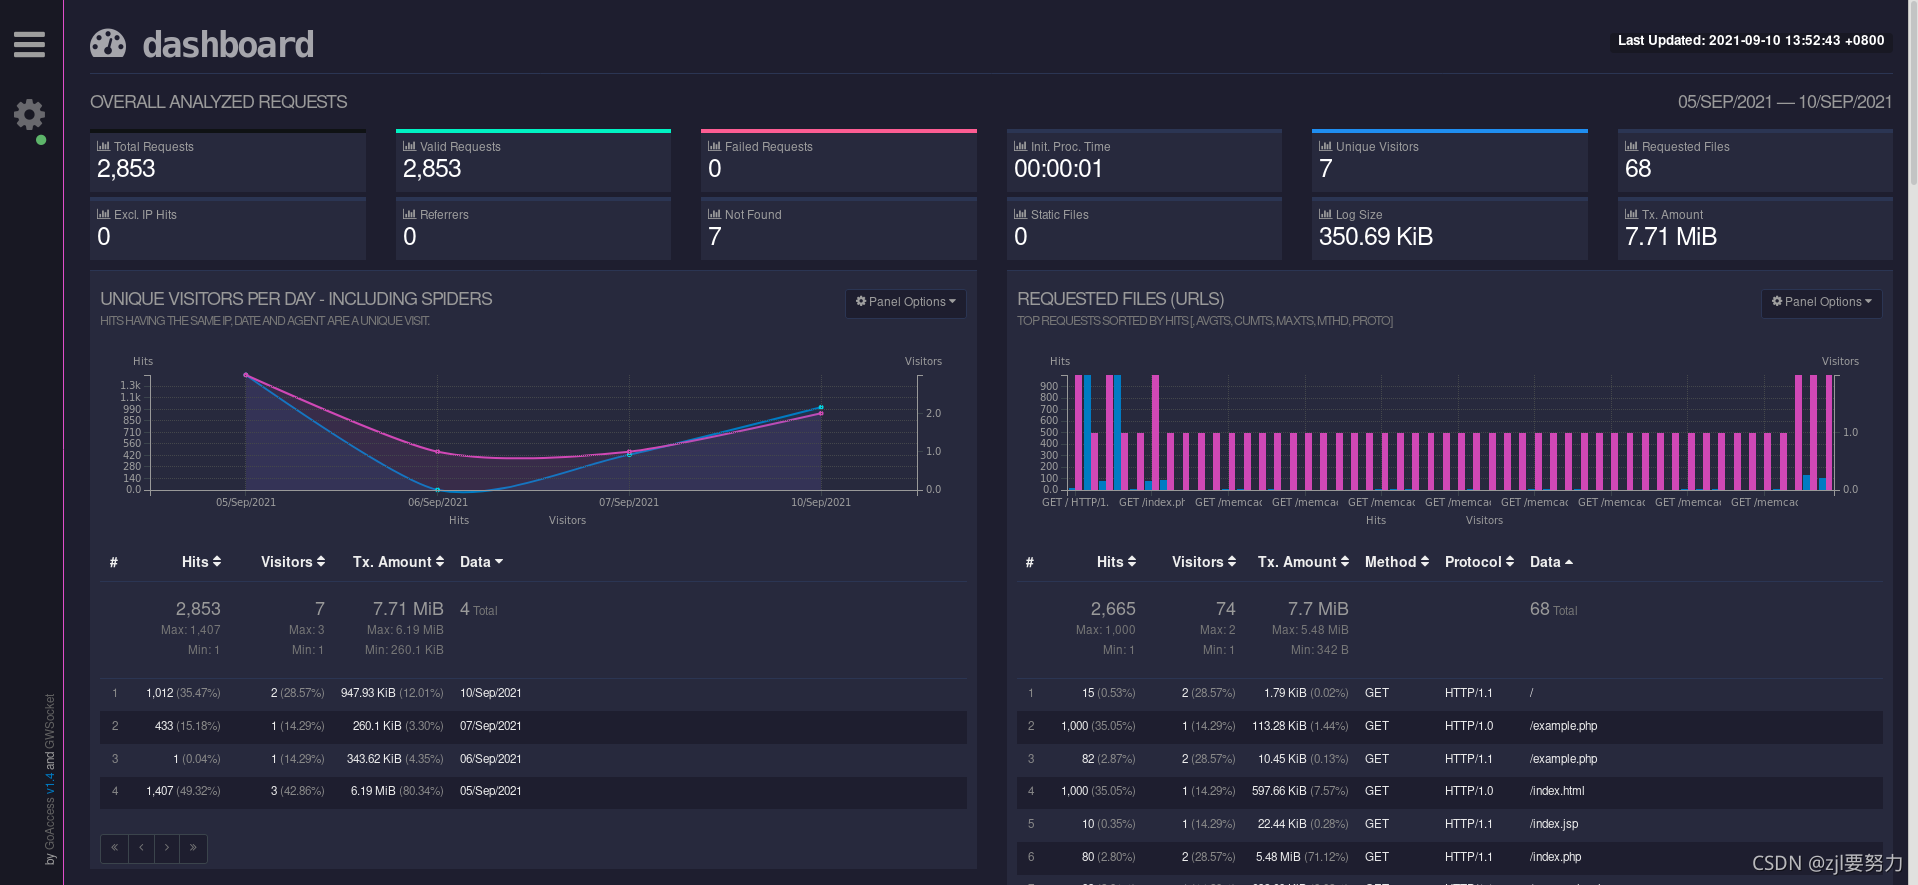Click the Failed Requests chart icon

point(714,146)
